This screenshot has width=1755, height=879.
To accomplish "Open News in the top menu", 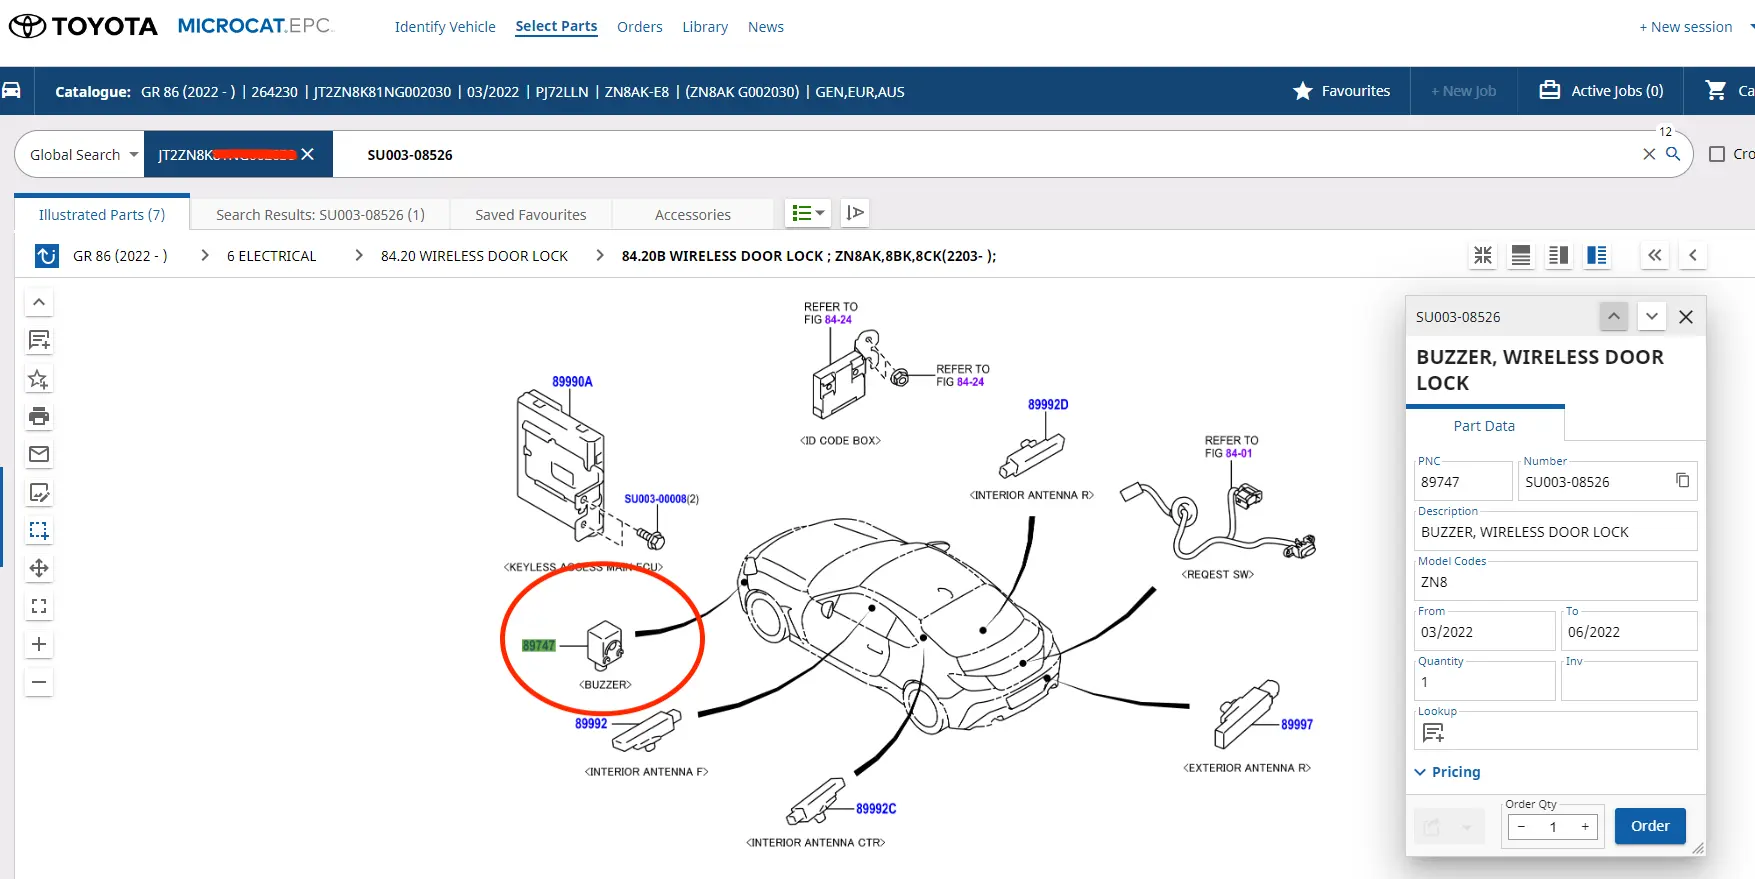I will pos(766,27).
